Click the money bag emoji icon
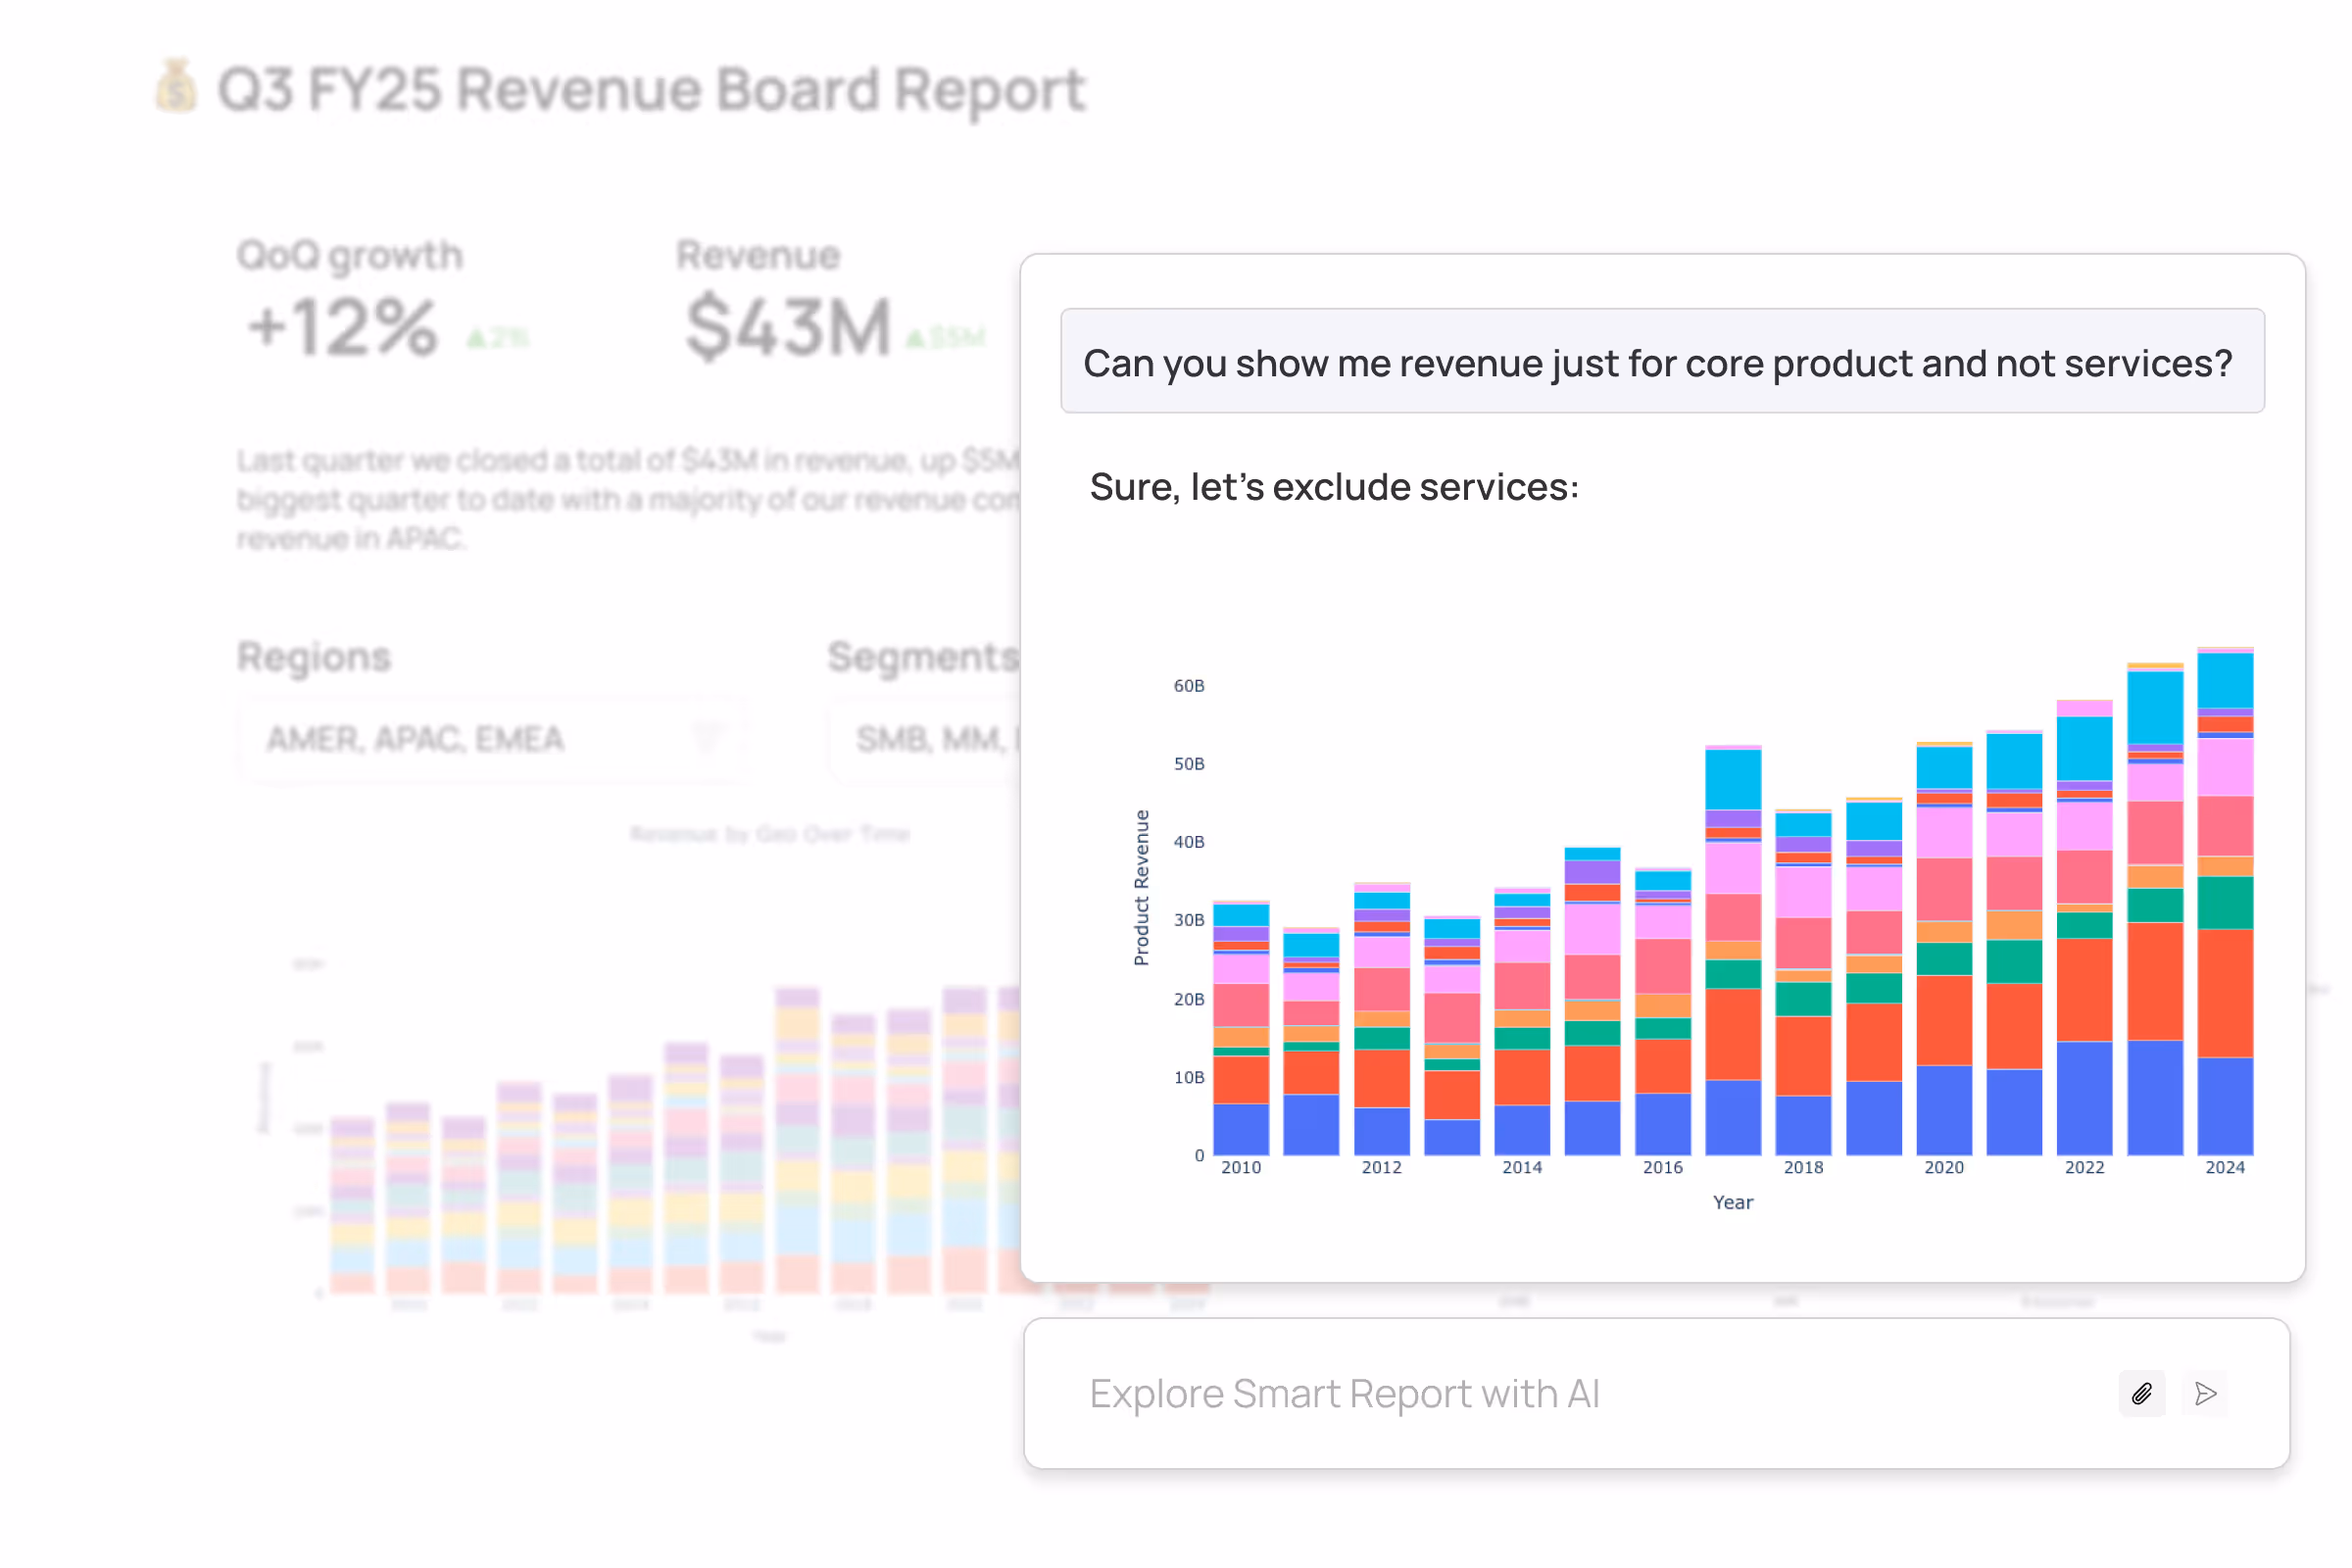Screen dimensions: 2352x1568 (x=176, y=86)
